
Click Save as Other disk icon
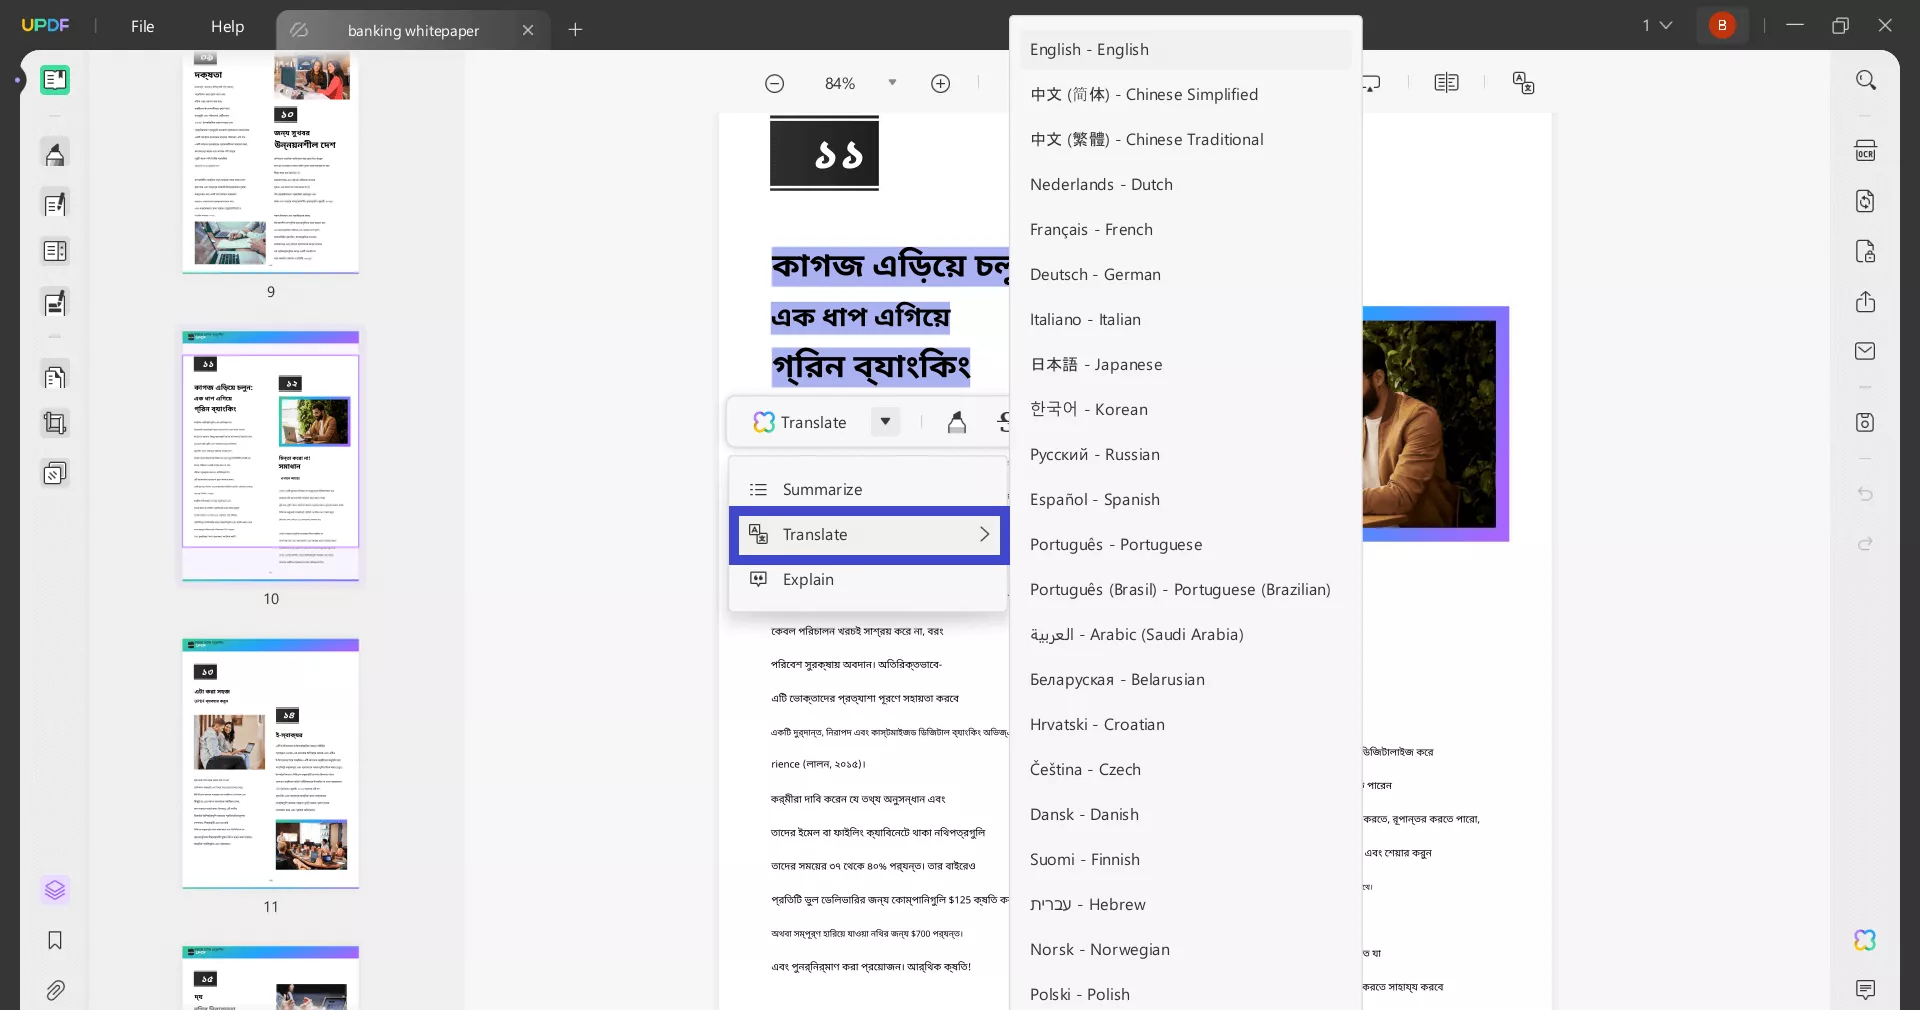pos(1866,422)
